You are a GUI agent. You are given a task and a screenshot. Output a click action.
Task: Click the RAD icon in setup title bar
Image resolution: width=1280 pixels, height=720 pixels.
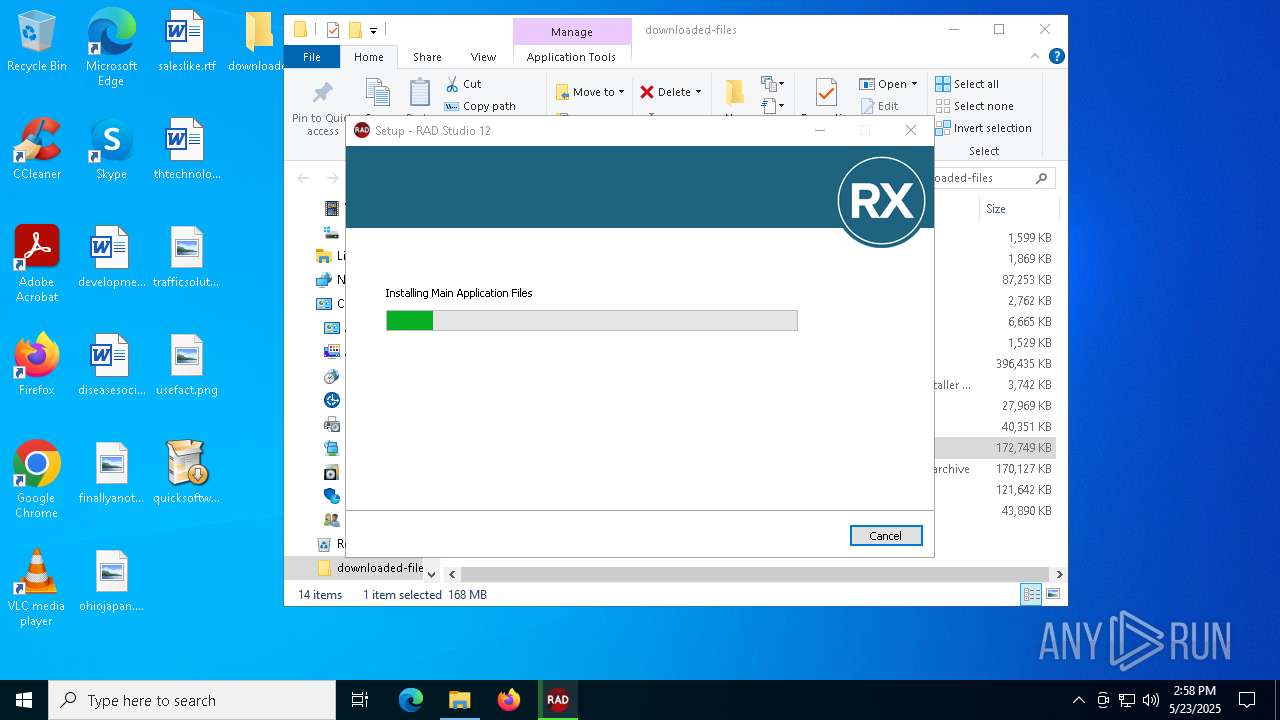pos(362,130)
